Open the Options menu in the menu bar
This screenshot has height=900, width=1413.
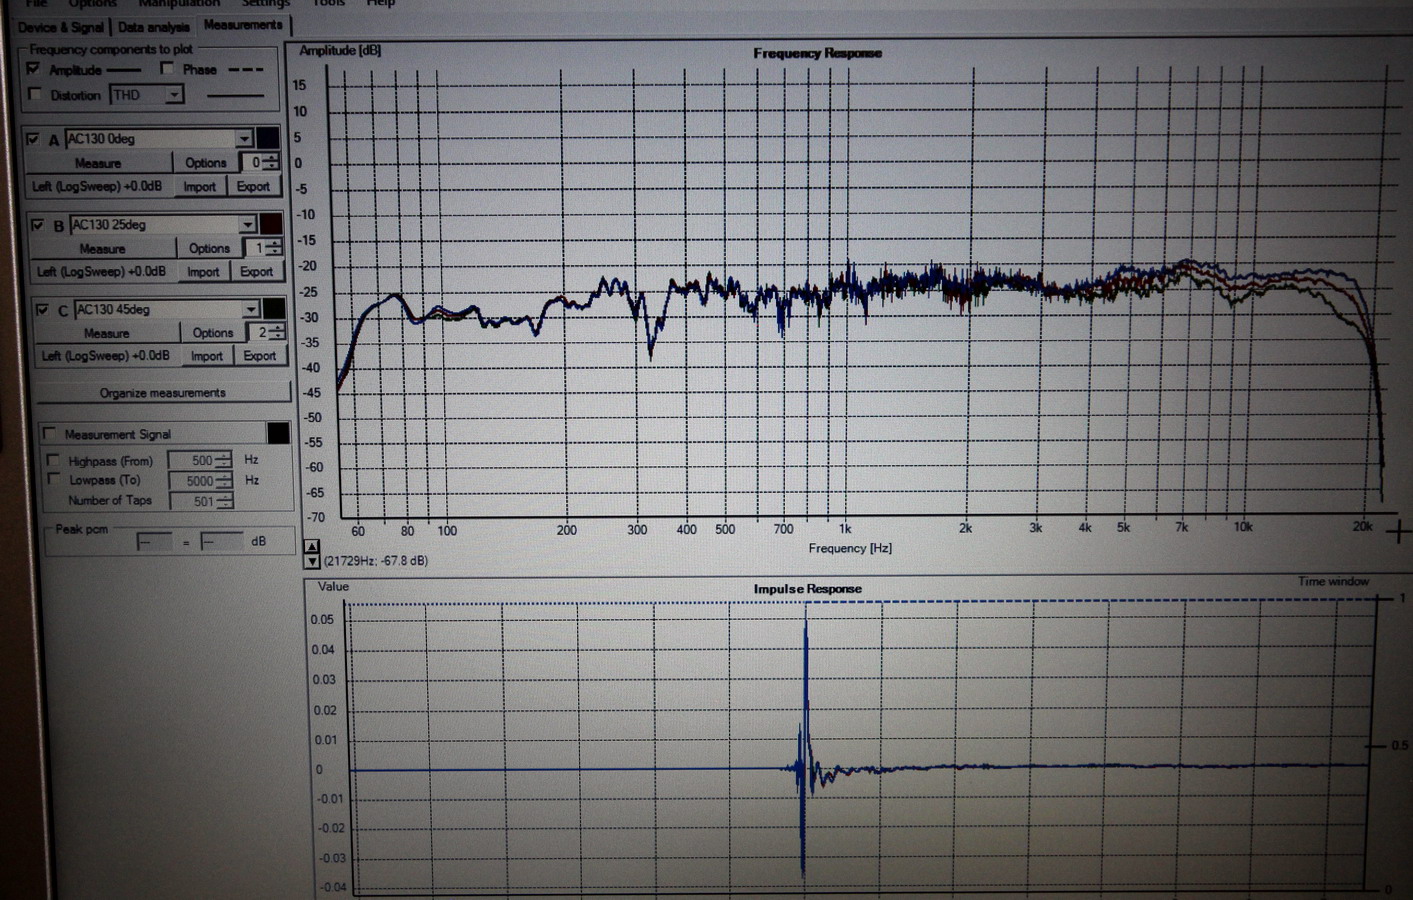point(93,4)
